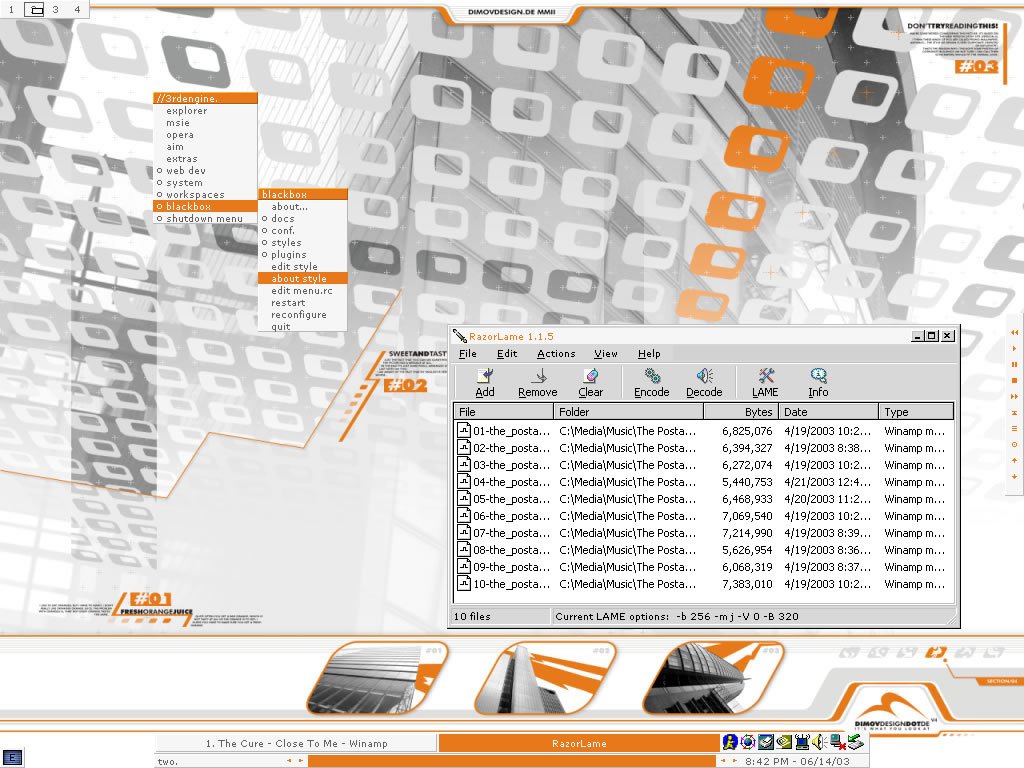1024x768 pixels.
Task: Expand the workspaces submenu
Action: point(205,195)
